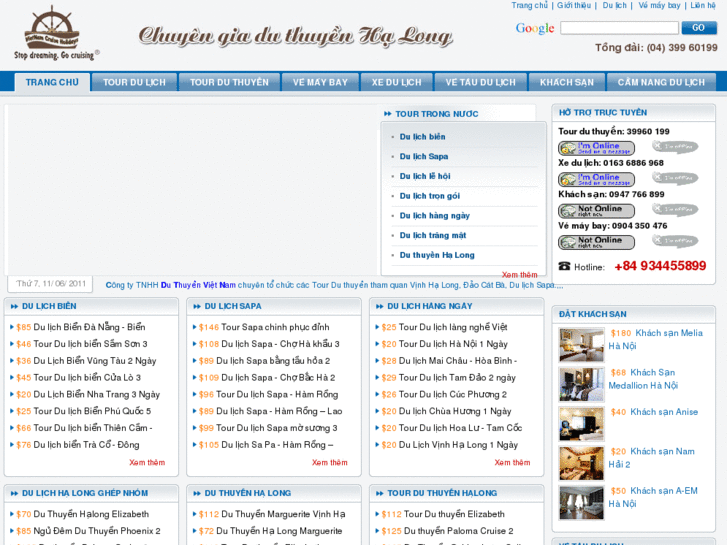This screenshot has height=545, width=727.
Task: Click the telephone icon beside Hotline
Action: [x=564, y=266]
